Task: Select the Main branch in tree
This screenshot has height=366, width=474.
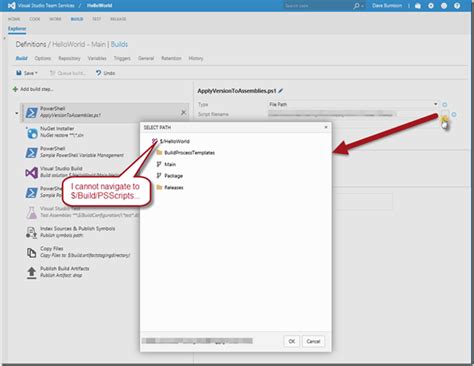Action: [166, 164]
